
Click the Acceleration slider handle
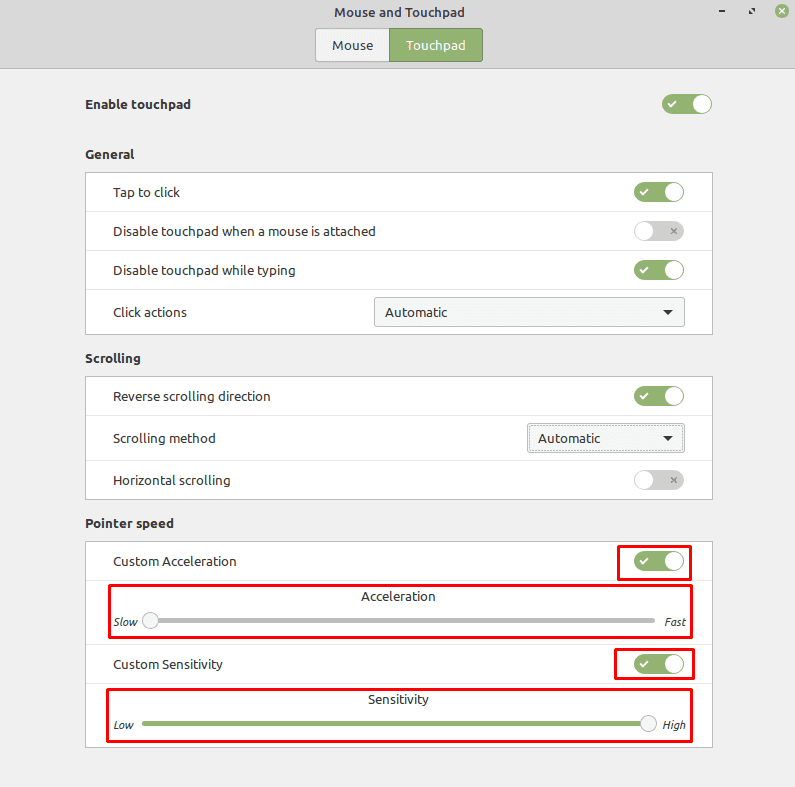pyautogui.click(x=151, y=620)
